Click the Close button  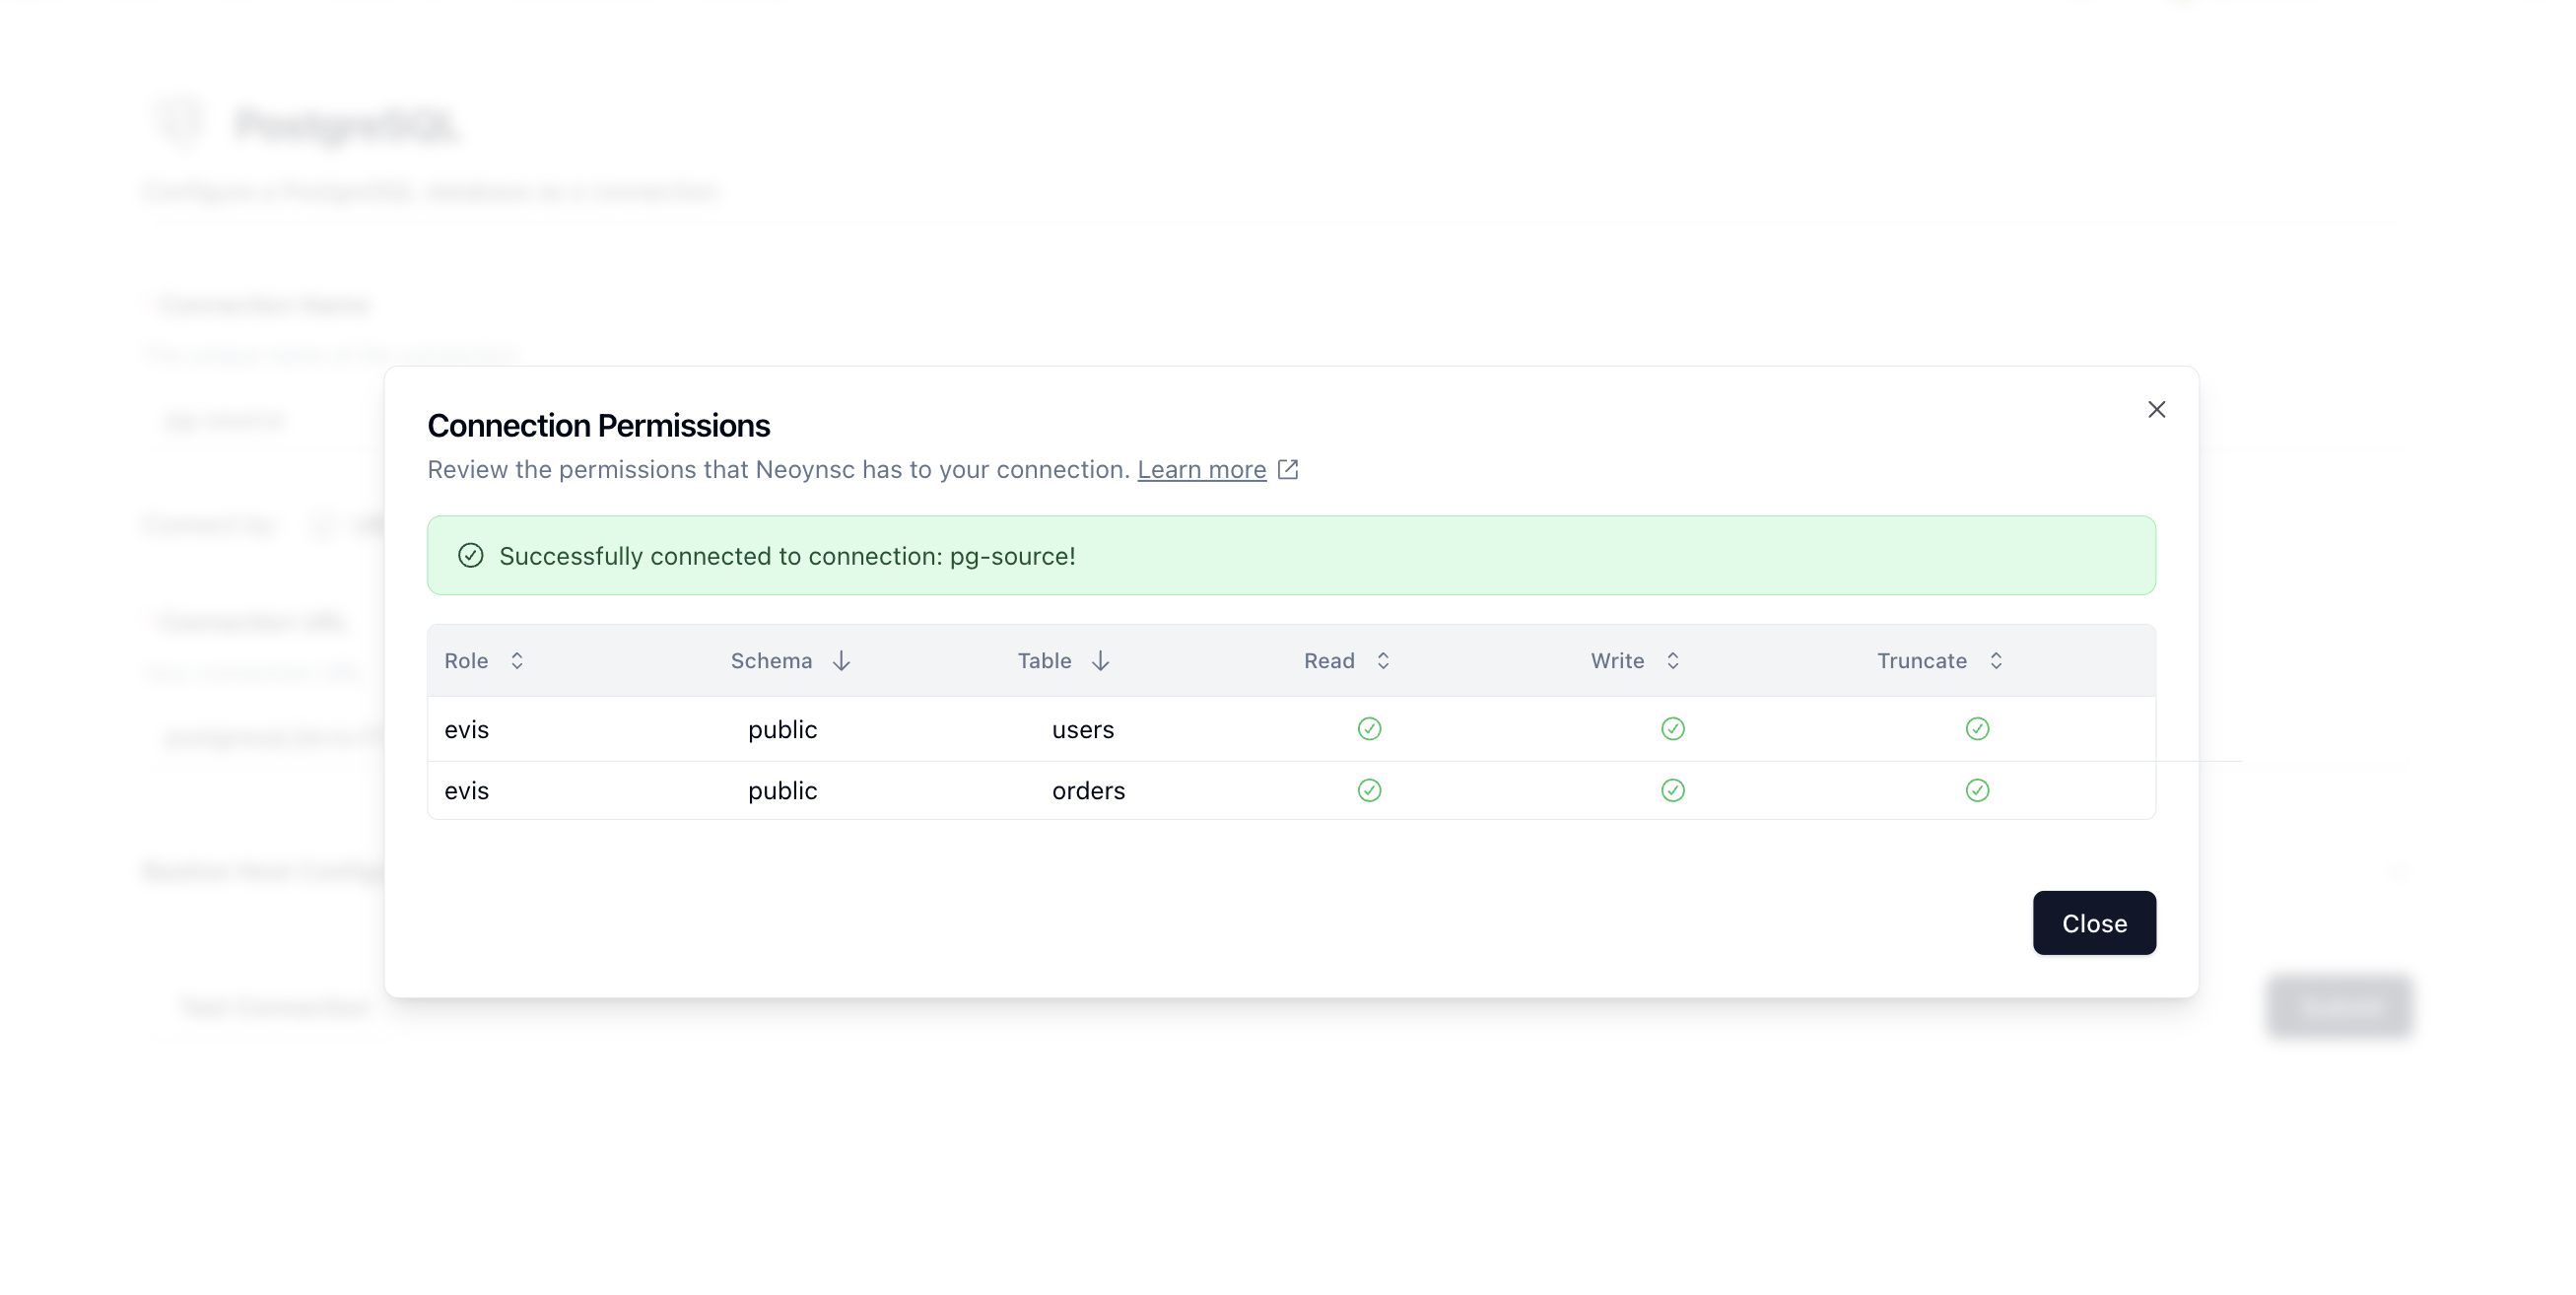[2094, 923]
